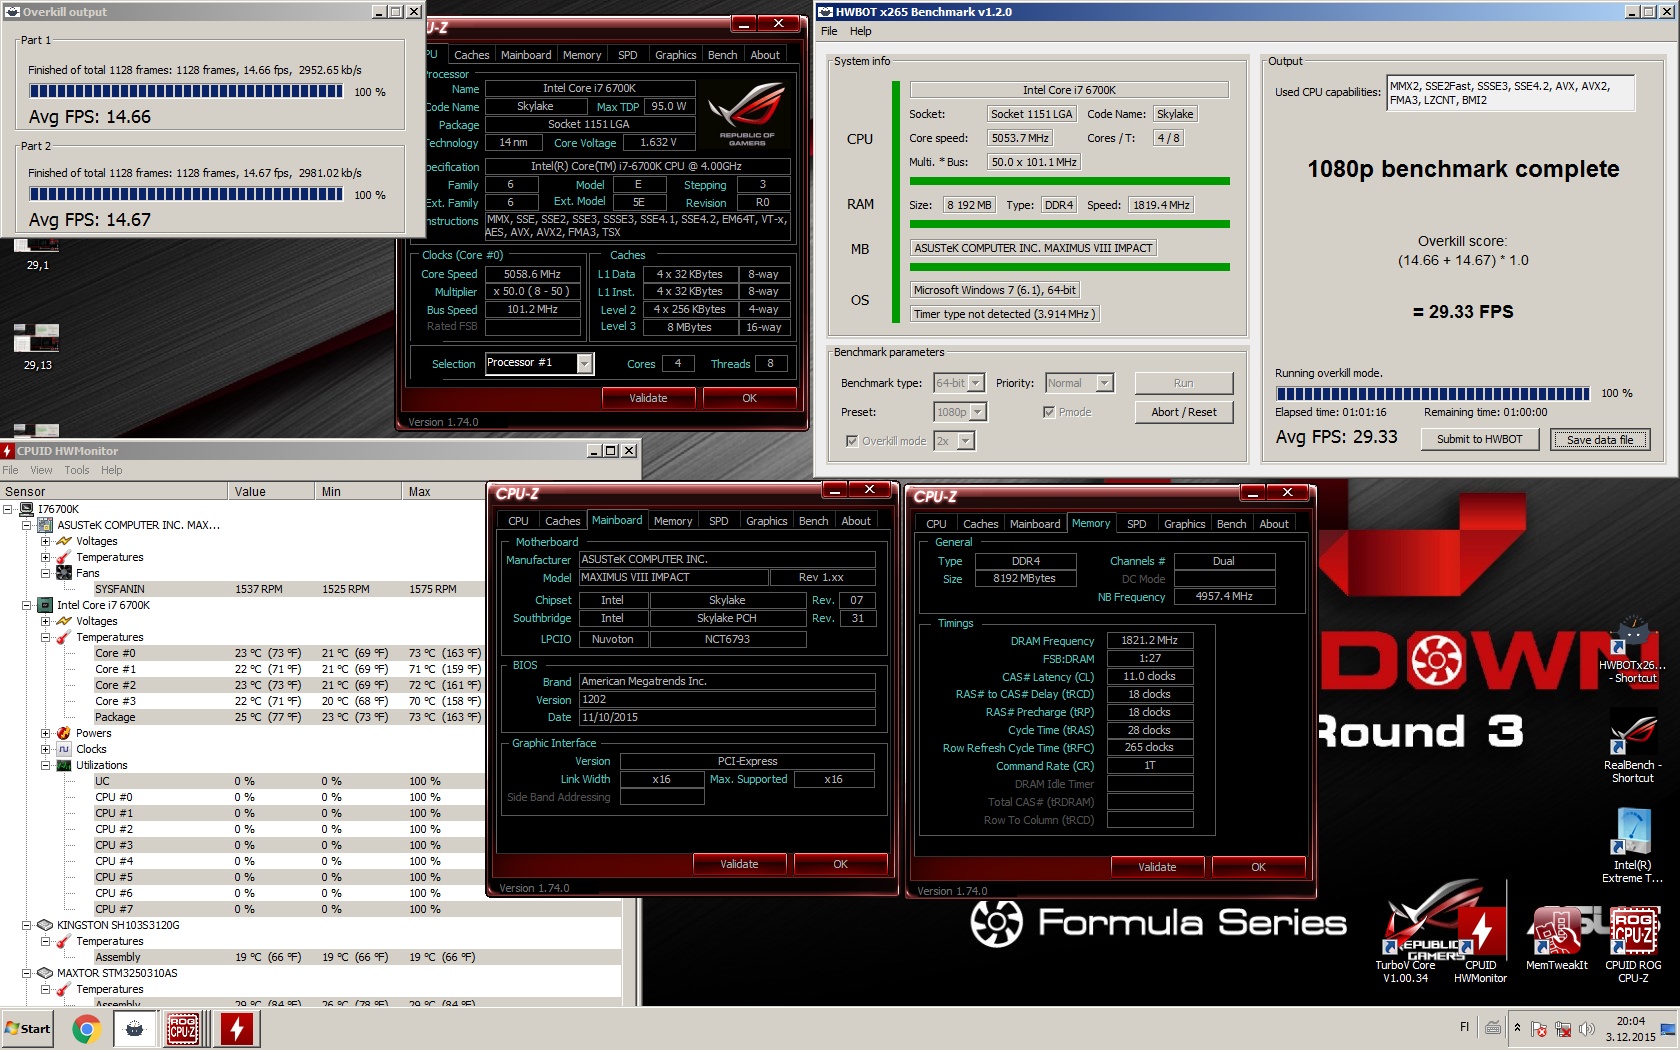
Task: Expand Voltages under ASUSTeK motherboard
Action: [45, 541]
